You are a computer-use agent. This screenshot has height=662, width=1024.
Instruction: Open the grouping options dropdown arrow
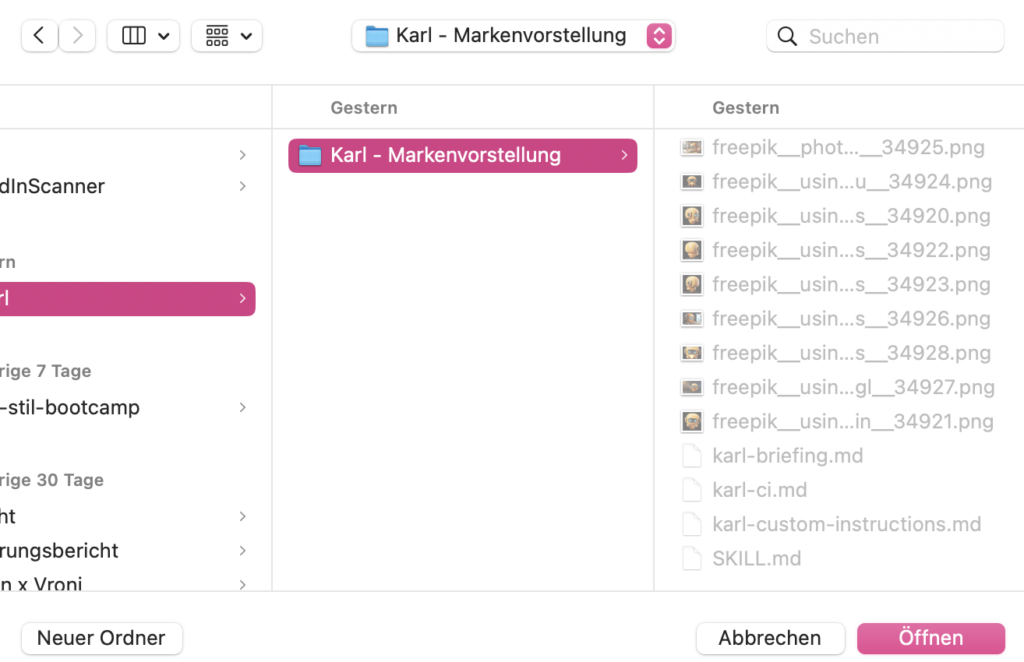pyautogui.click(x=246, y=36)
